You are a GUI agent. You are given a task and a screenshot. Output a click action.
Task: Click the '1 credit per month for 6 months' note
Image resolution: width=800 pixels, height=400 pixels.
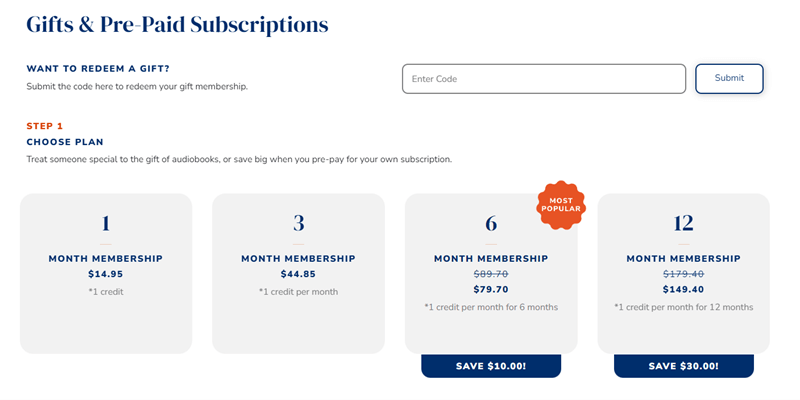[491, 307]
